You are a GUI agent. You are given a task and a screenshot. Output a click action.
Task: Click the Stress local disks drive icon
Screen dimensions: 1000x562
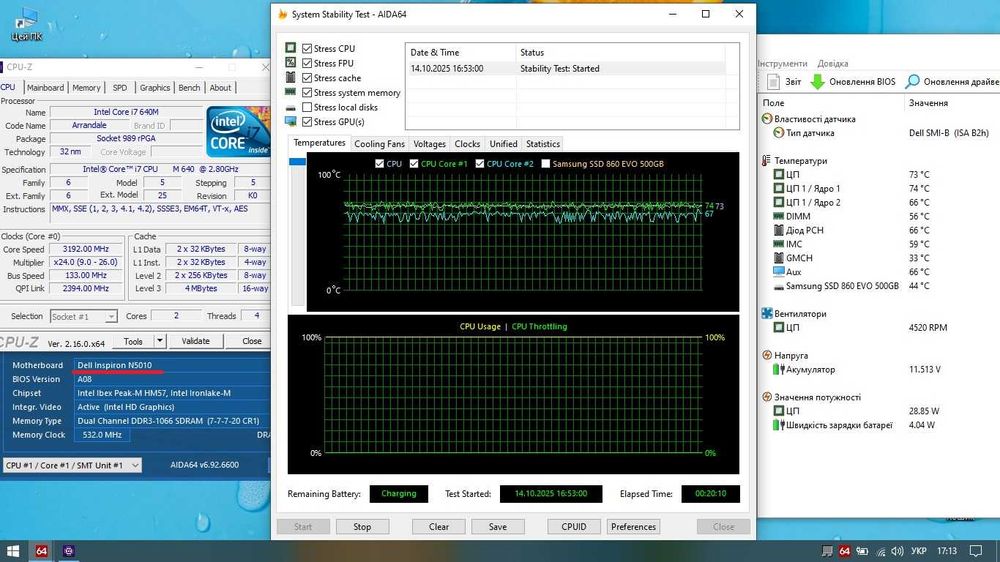[291, 107]
